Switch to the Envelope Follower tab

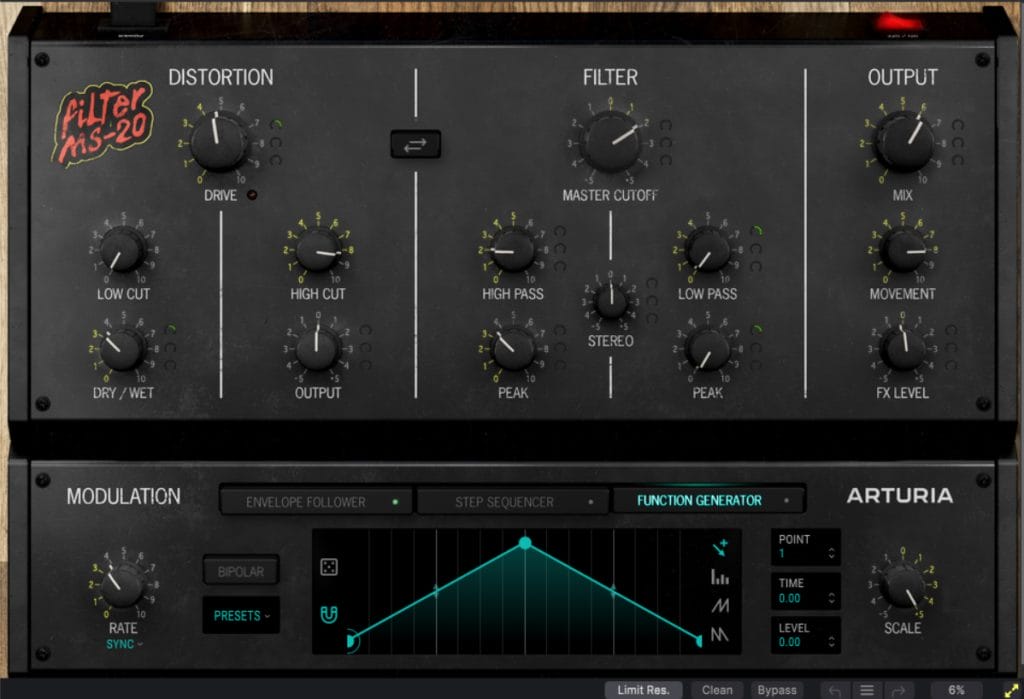click(314, 501)
